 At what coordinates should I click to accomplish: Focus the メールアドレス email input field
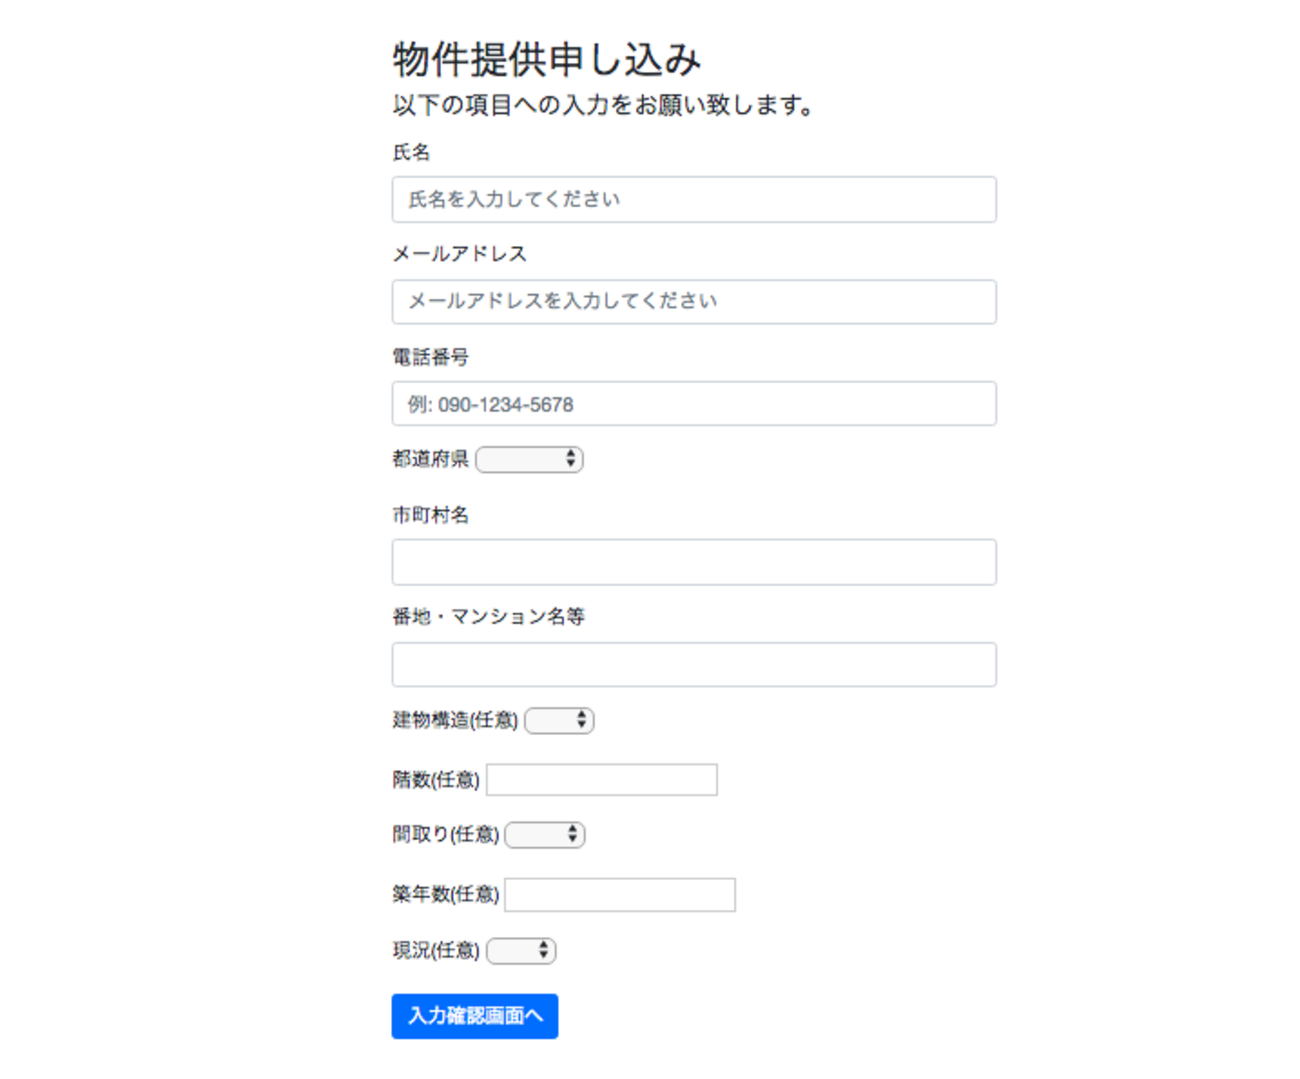pyautogui.click(x=694, y=302)
